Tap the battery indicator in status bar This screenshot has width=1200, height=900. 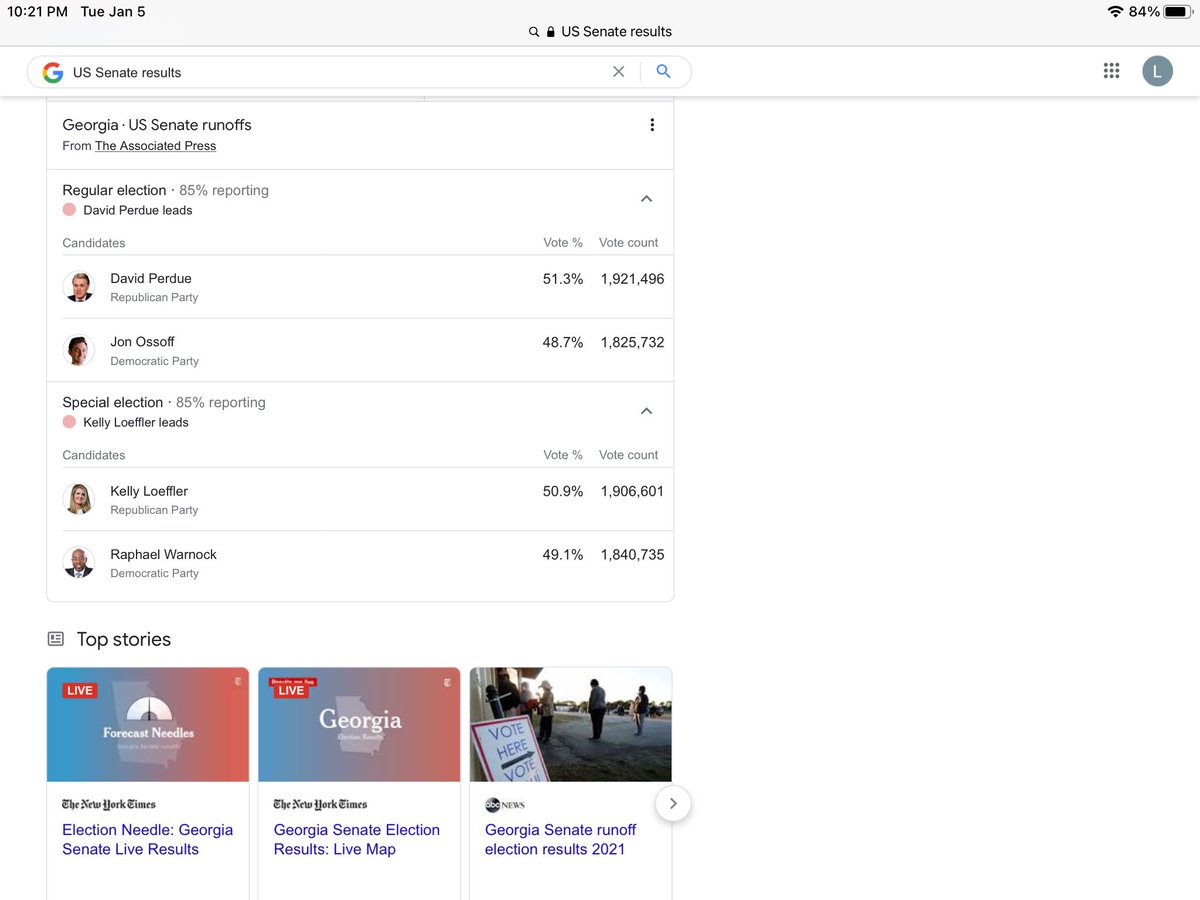click(x=1176, y=12)
